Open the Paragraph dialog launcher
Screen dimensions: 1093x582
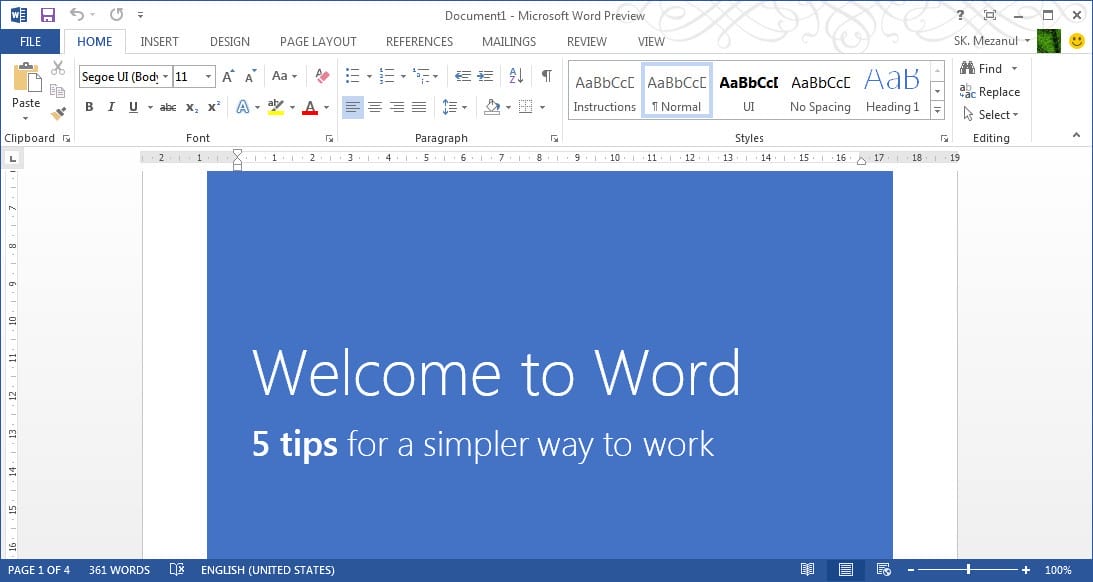tap(554, 139)
